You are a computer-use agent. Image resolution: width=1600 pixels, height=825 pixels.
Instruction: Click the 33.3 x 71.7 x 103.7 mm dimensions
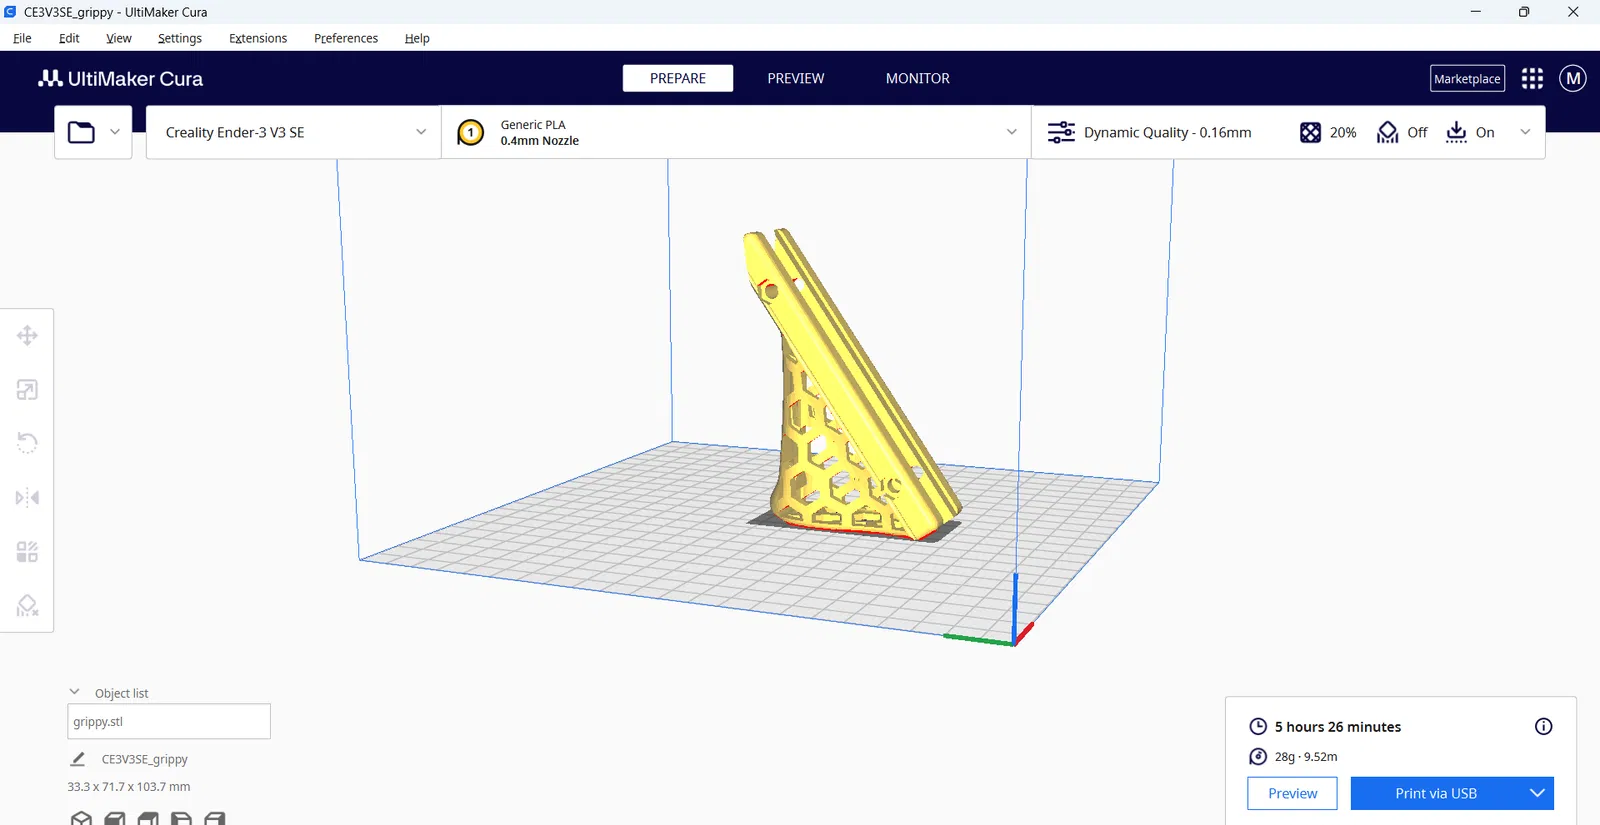point(129,787)
